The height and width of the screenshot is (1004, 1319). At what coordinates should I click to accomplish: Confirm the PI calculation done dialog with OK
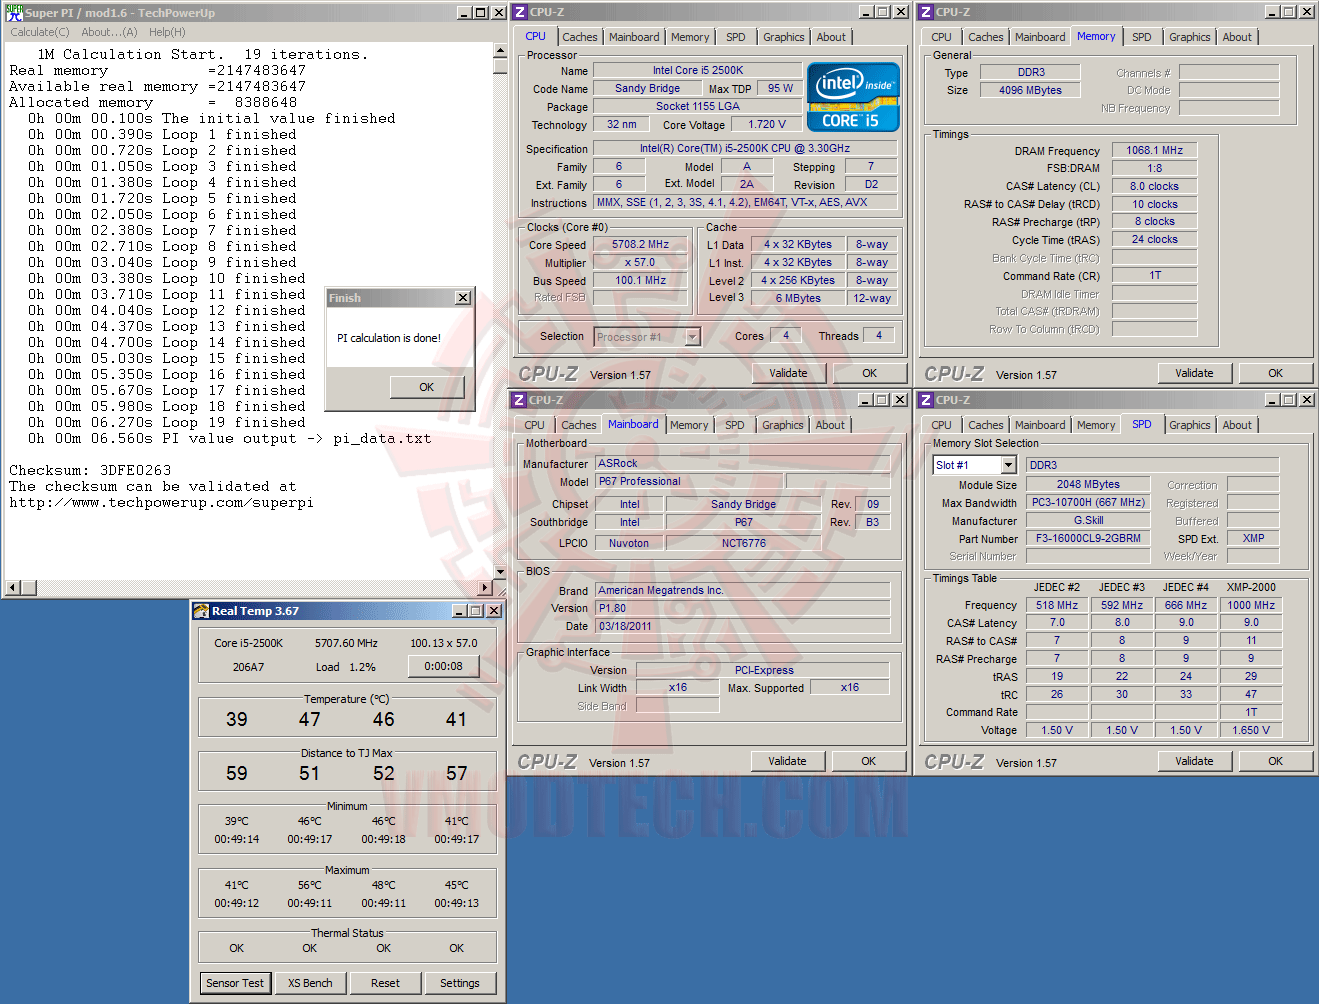pyautogui.click(x=427, y=387)
